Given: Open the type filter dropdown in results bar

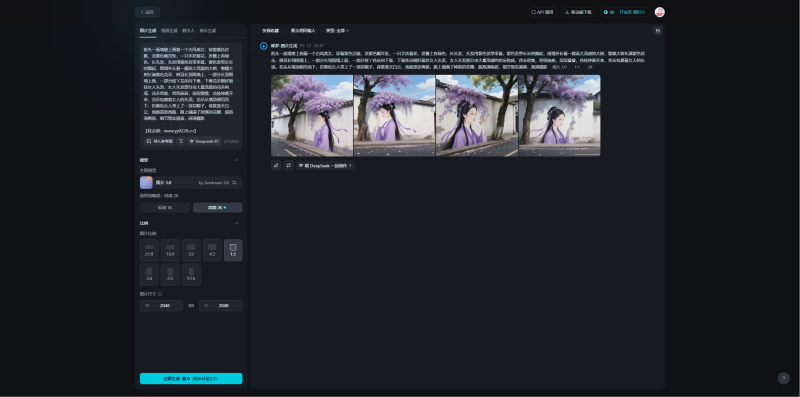Looking at the screenshot, I should coord(337,31).
